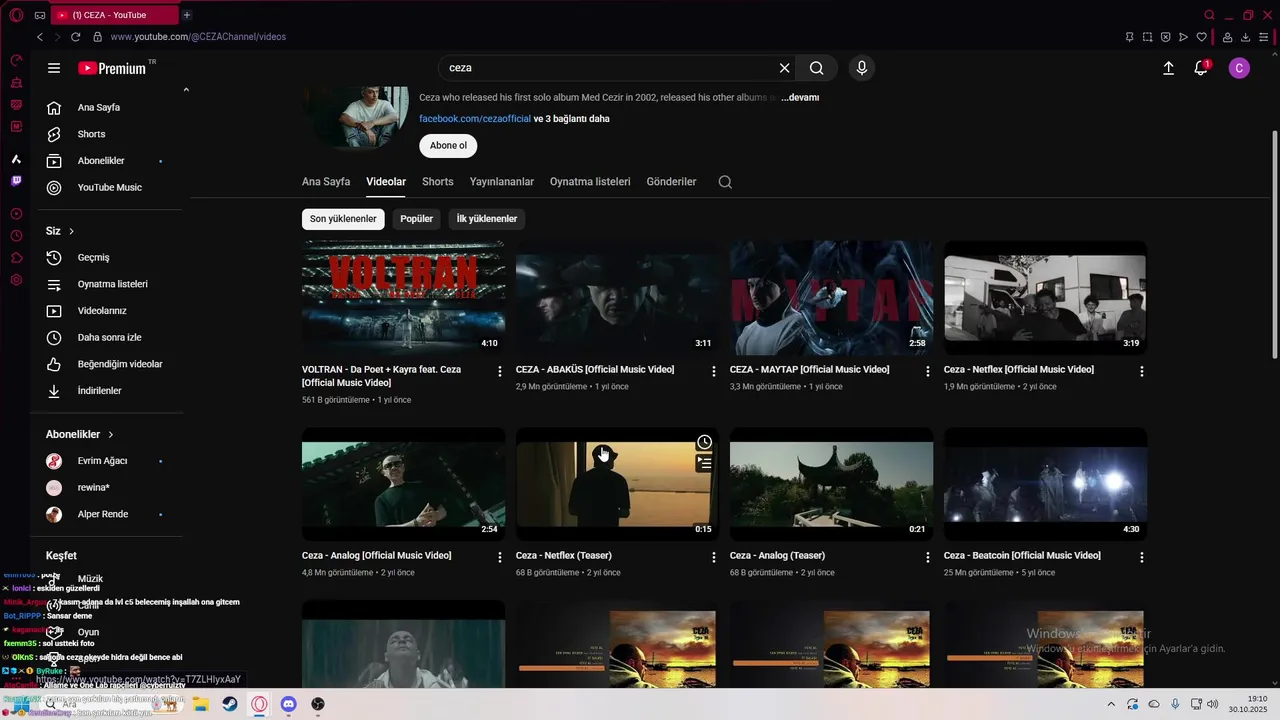Open more options for VOLTRAN video

click(500, 371)
